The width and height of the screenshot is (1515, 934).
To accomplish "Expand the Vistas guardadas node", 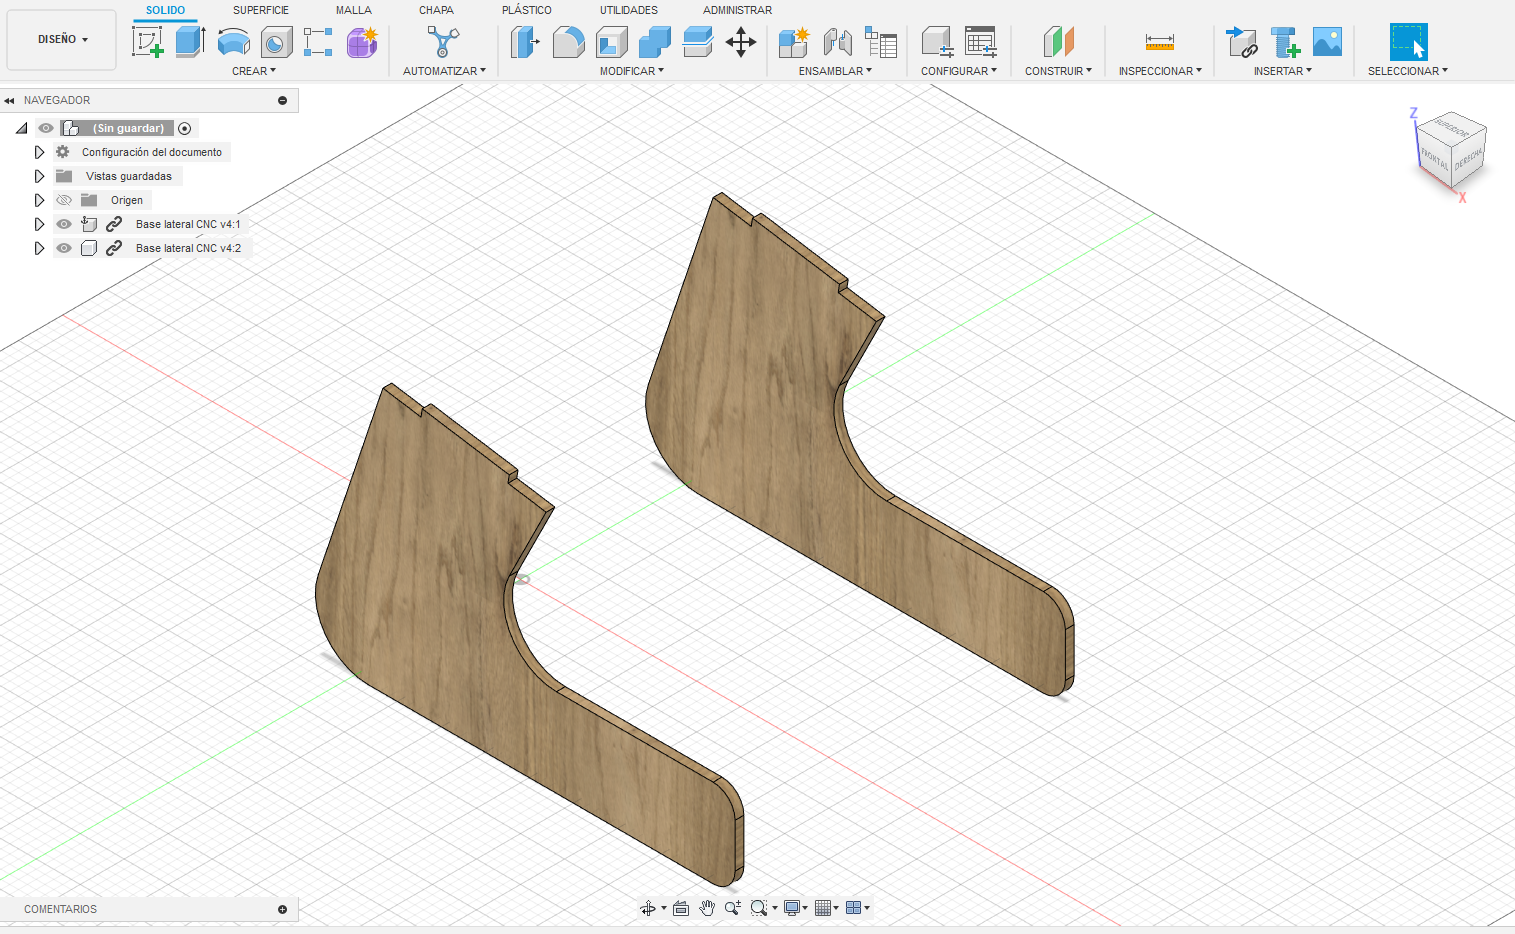I will tap(39, 176).
